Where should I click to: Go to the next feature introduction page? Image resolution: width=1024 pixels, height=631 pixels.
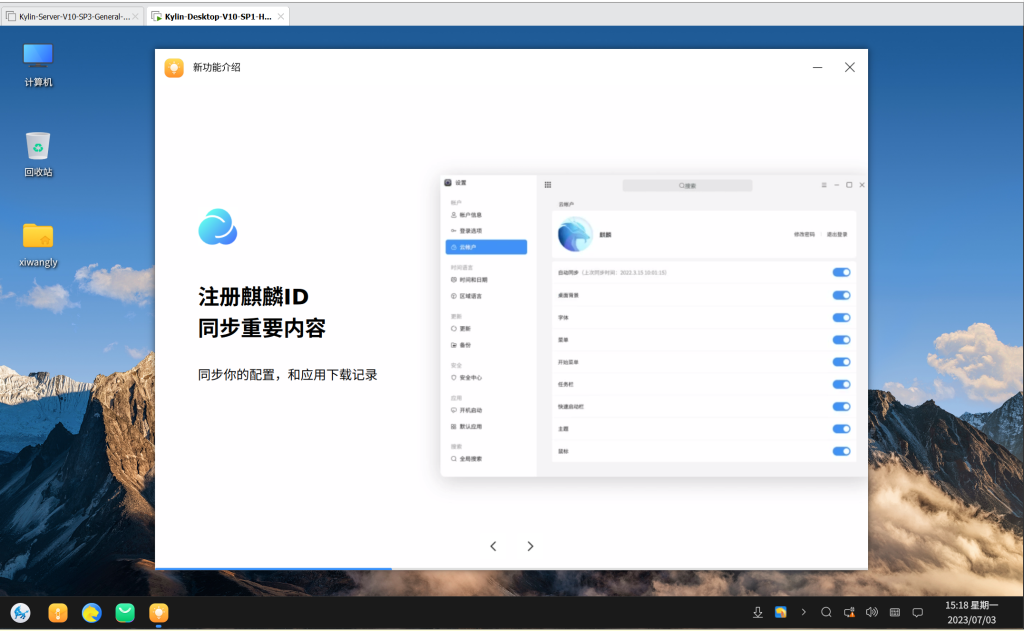pos(530,546)
